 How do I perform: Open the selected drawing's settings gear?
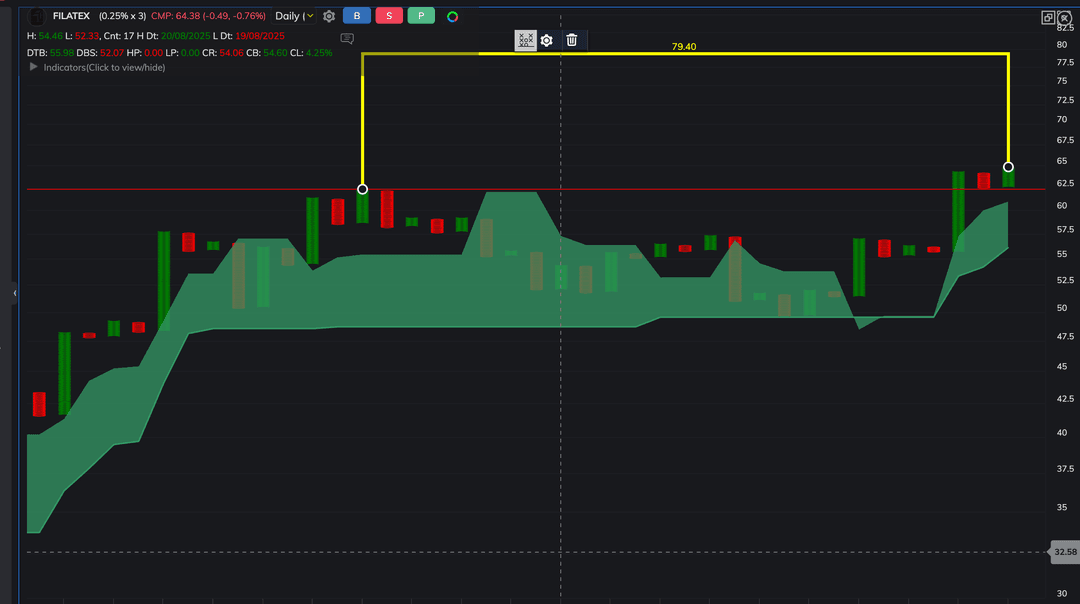(547, 40)
